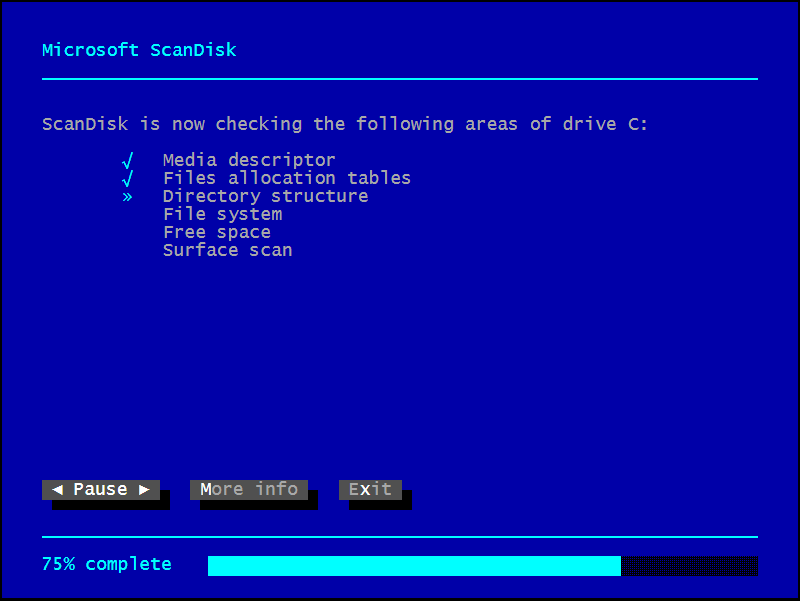Select the Files allocation tables entry

click(x=287, y=178)
